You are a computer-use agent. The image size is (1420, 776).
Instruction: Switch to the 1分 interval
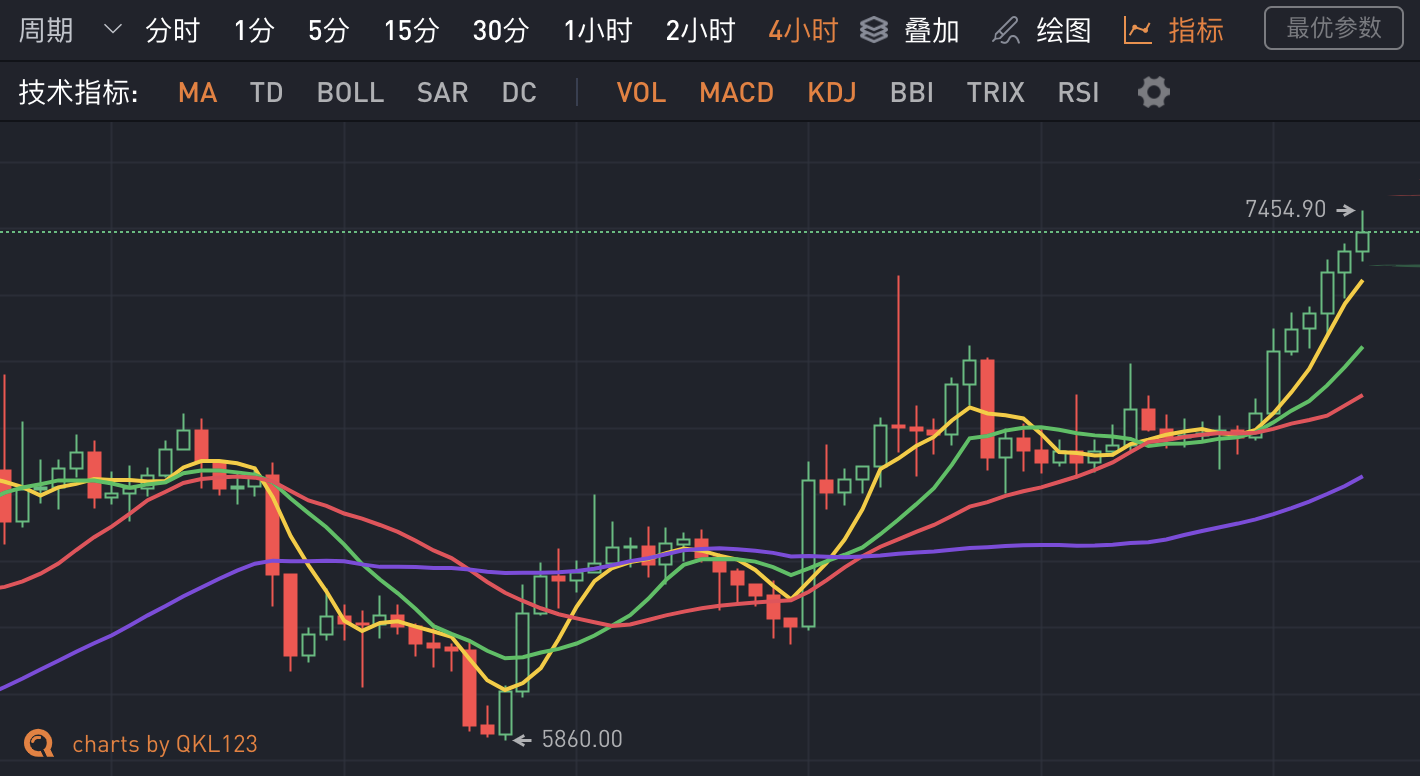pos(254,30)
